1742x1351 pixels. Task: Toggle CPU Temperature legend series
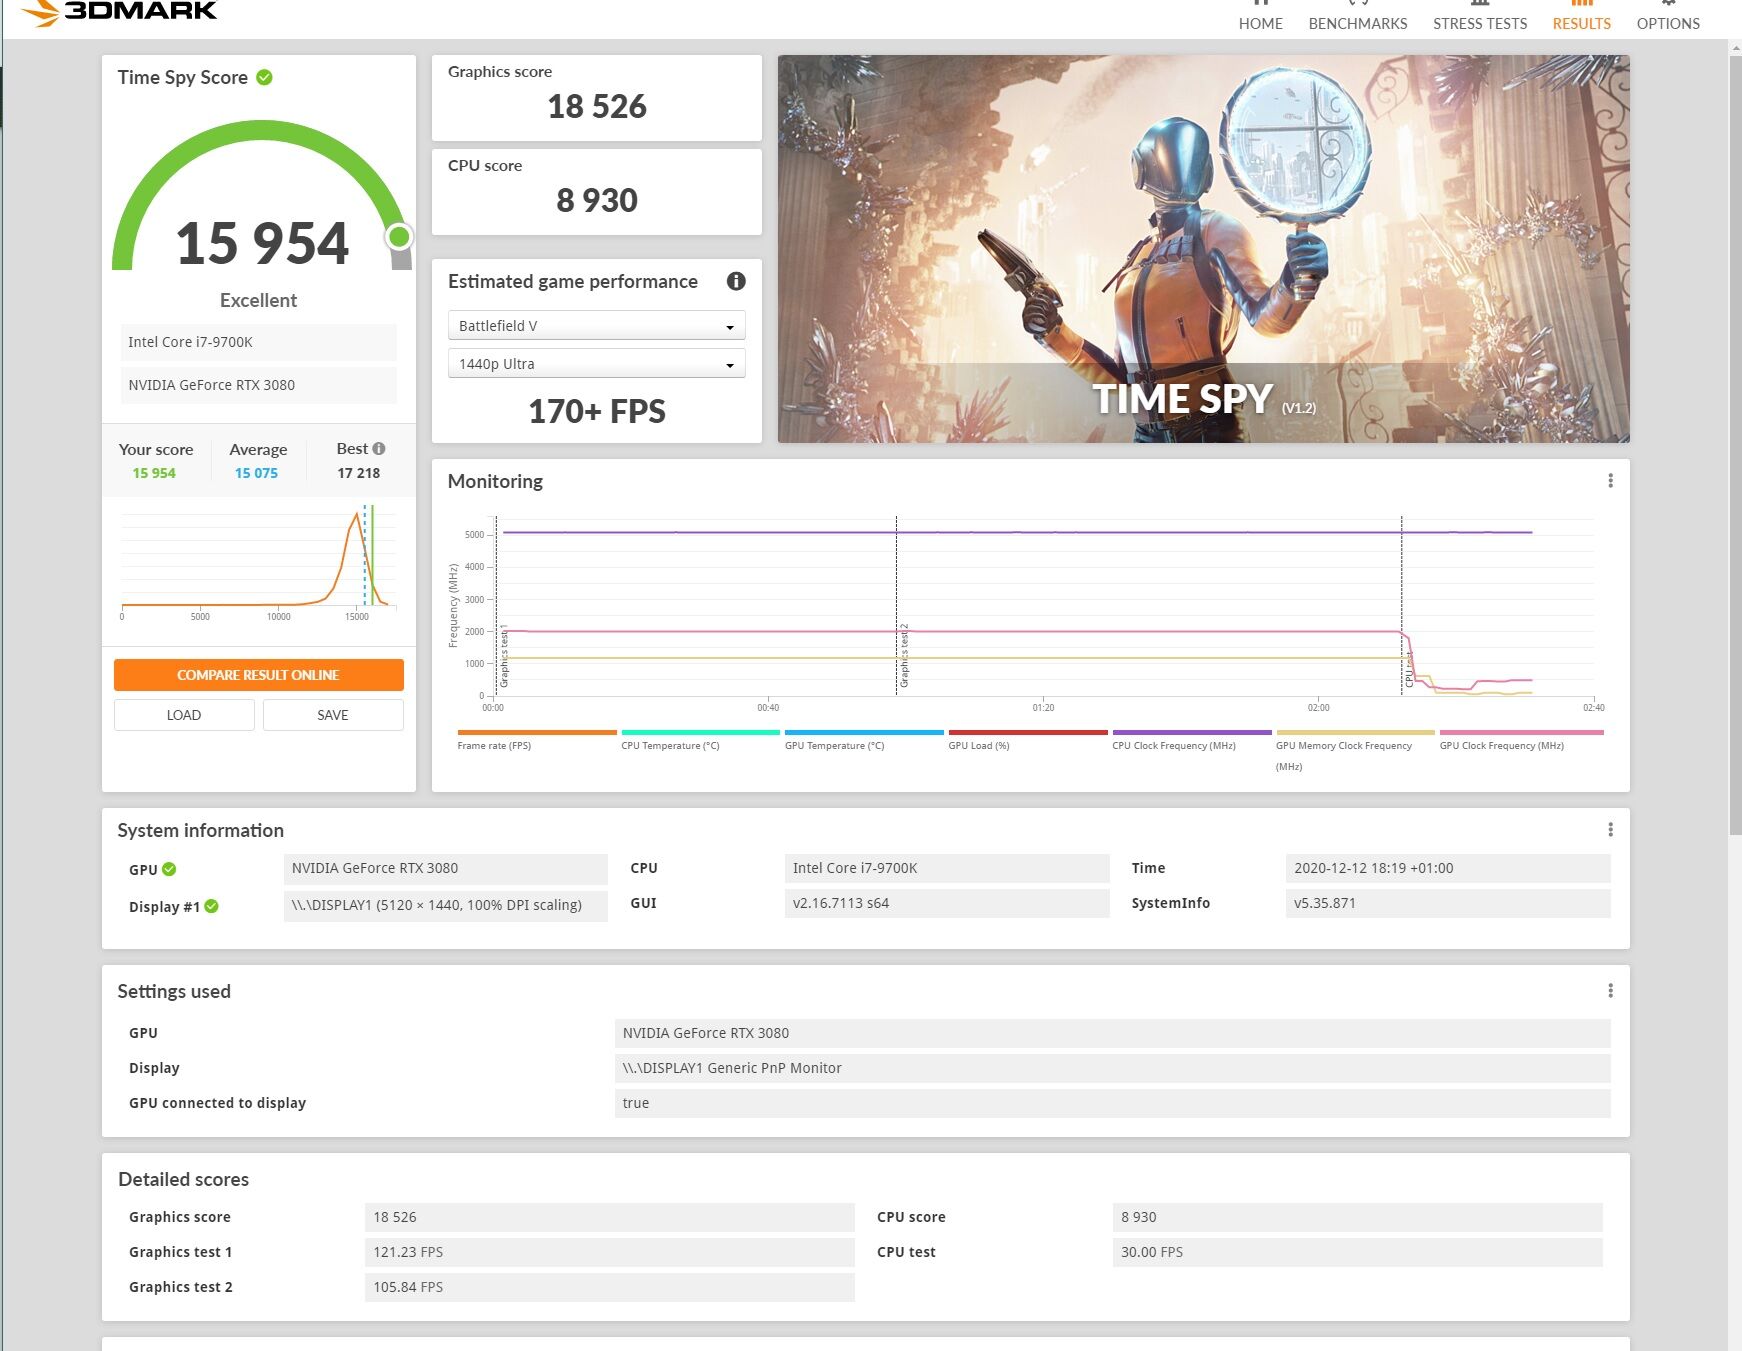tap(700, 740)
